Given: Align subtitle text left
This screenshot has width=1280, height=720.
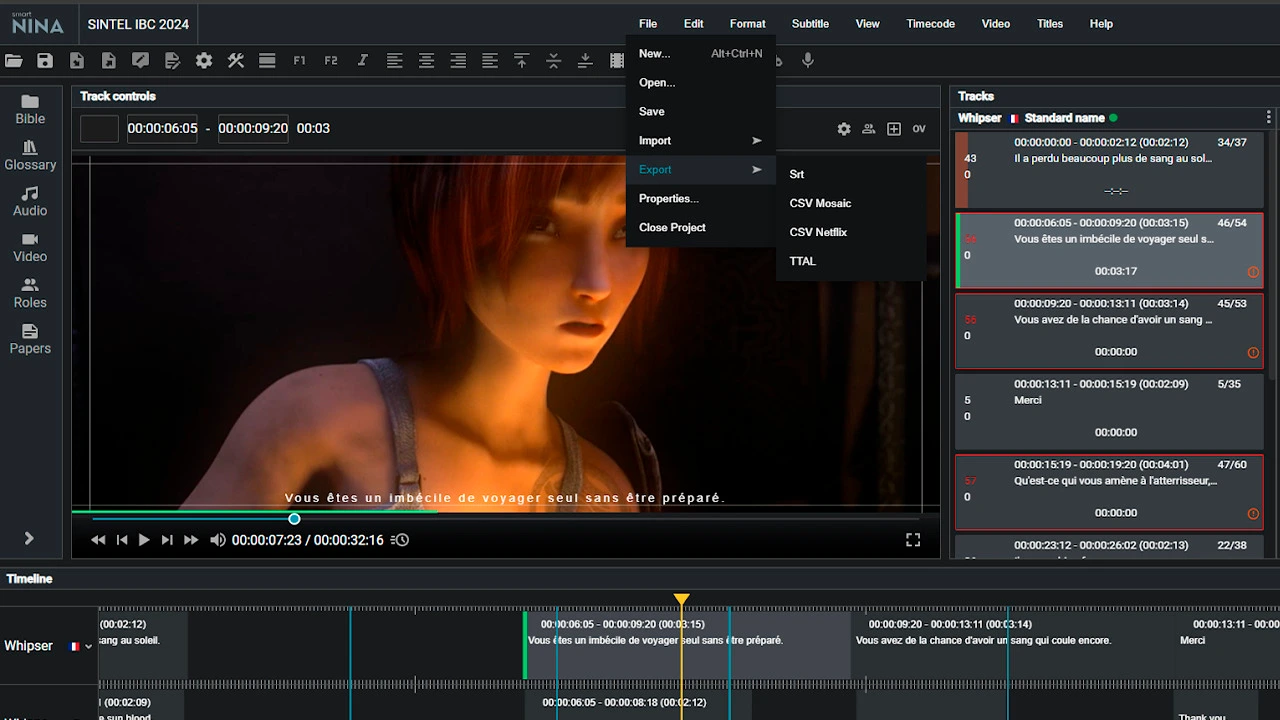Looking at the screenshot, I should pos(395,61).
